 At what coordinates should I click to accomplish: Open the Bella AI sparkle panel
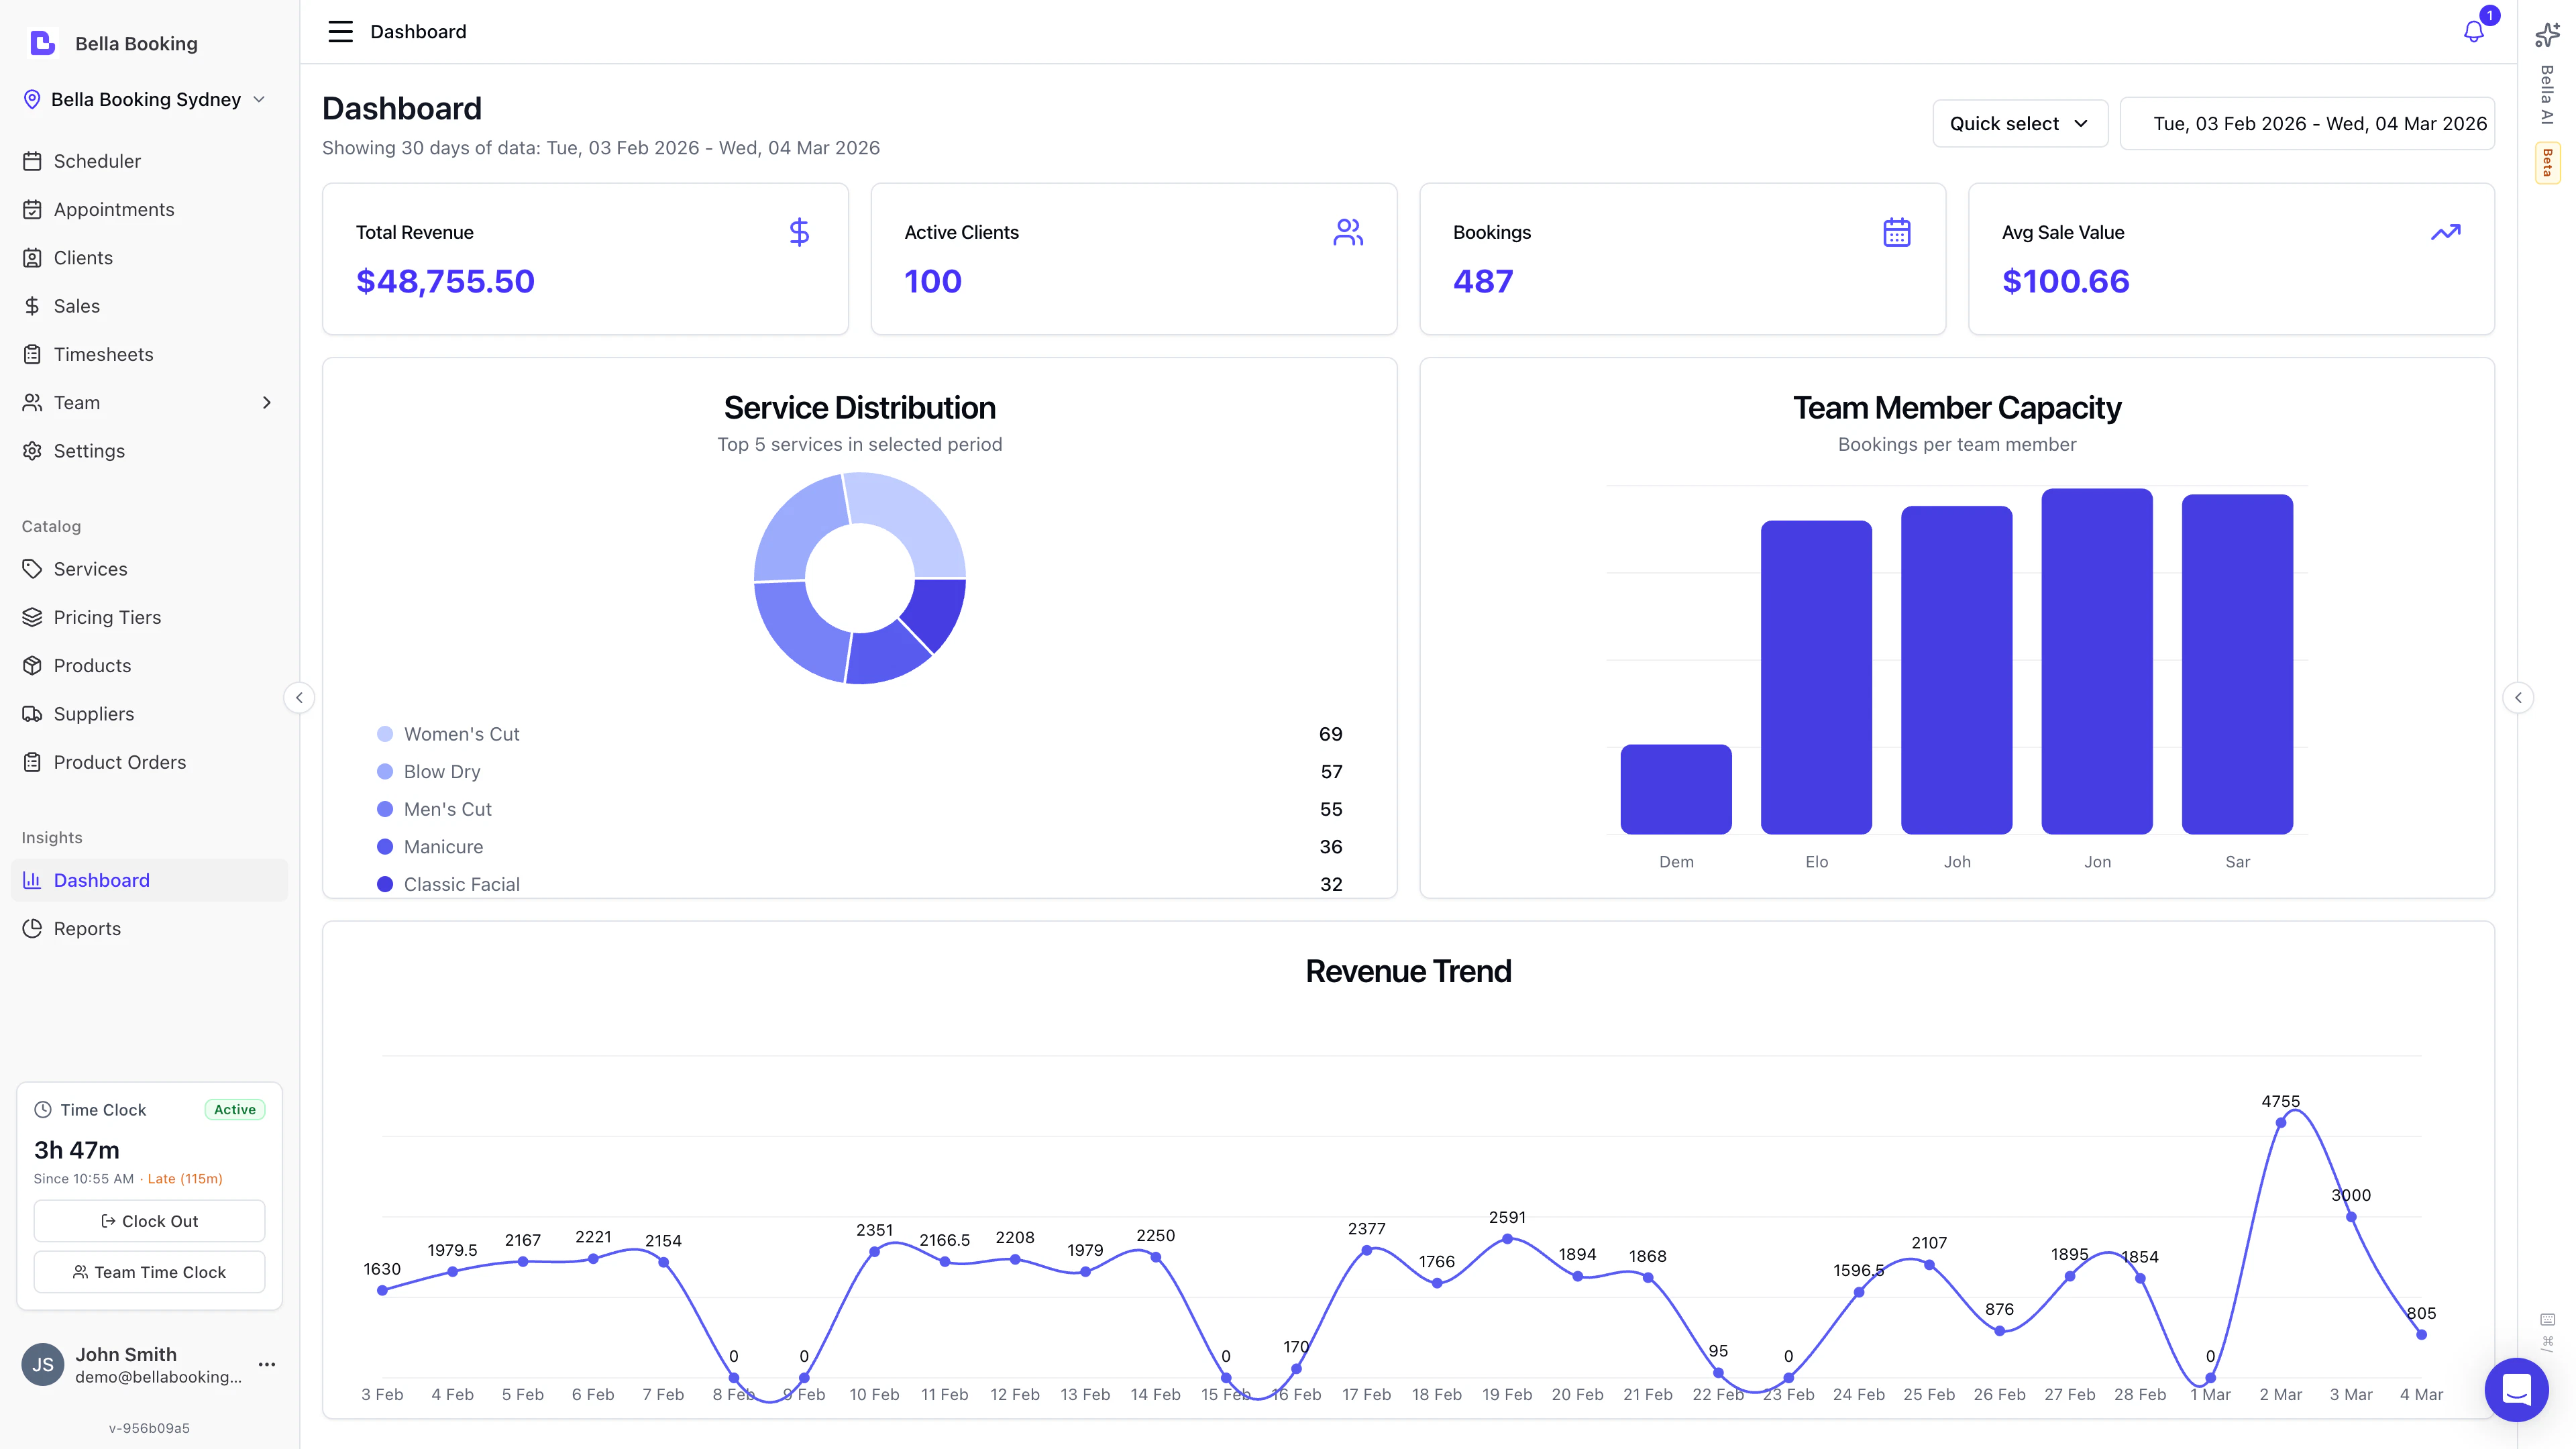click(2546, 34)
